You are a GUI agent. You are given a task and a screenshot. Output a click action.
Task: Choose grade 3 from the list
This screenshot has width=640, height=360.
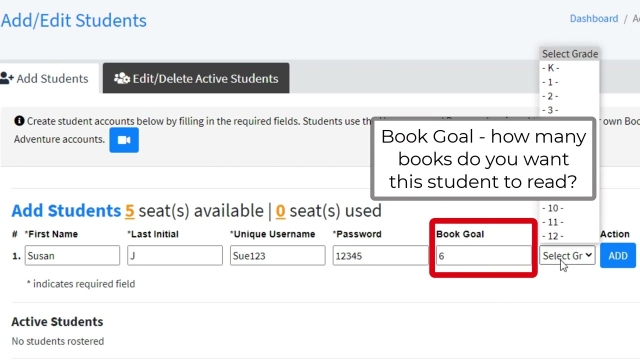pyautogui.click(x=569, y=110)
